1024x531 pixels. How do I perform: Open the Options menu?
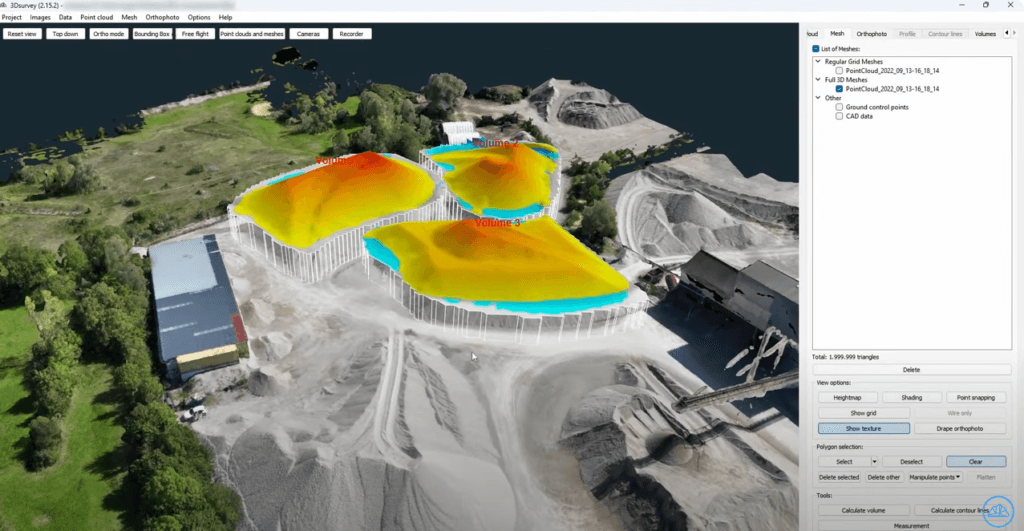(x=199, y=18)
